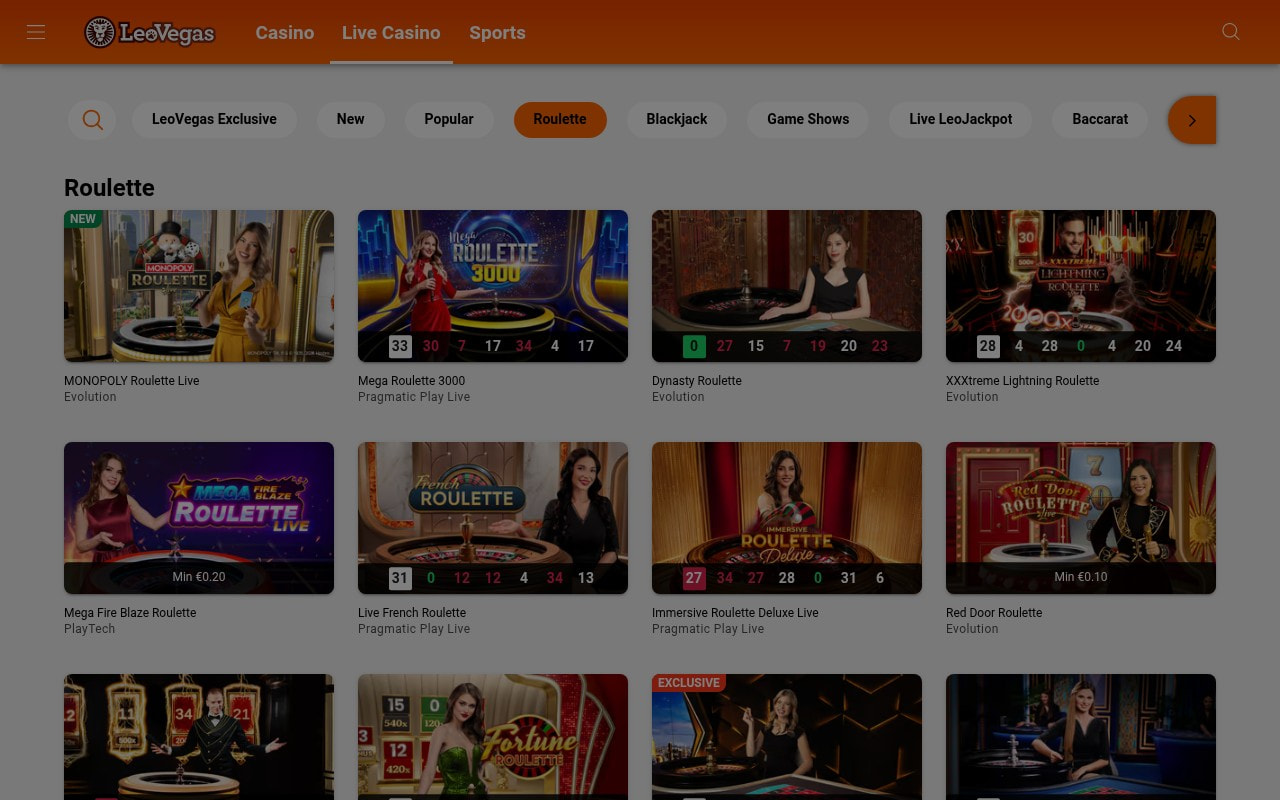1280x800 pixels.
Task: Open Immersive Roulette Deluxe thumbnail
Action: coord(787,518)
